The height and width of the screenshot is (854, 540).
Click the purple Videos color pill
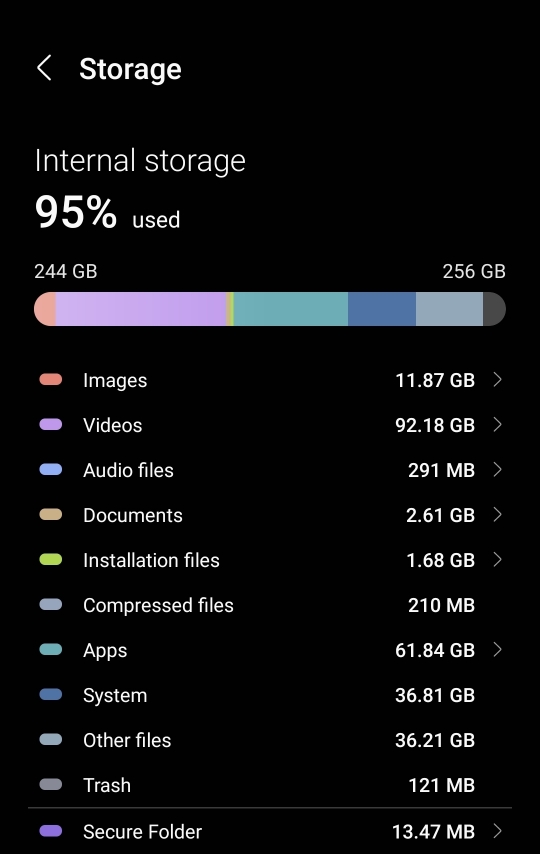tap(51, 424)
